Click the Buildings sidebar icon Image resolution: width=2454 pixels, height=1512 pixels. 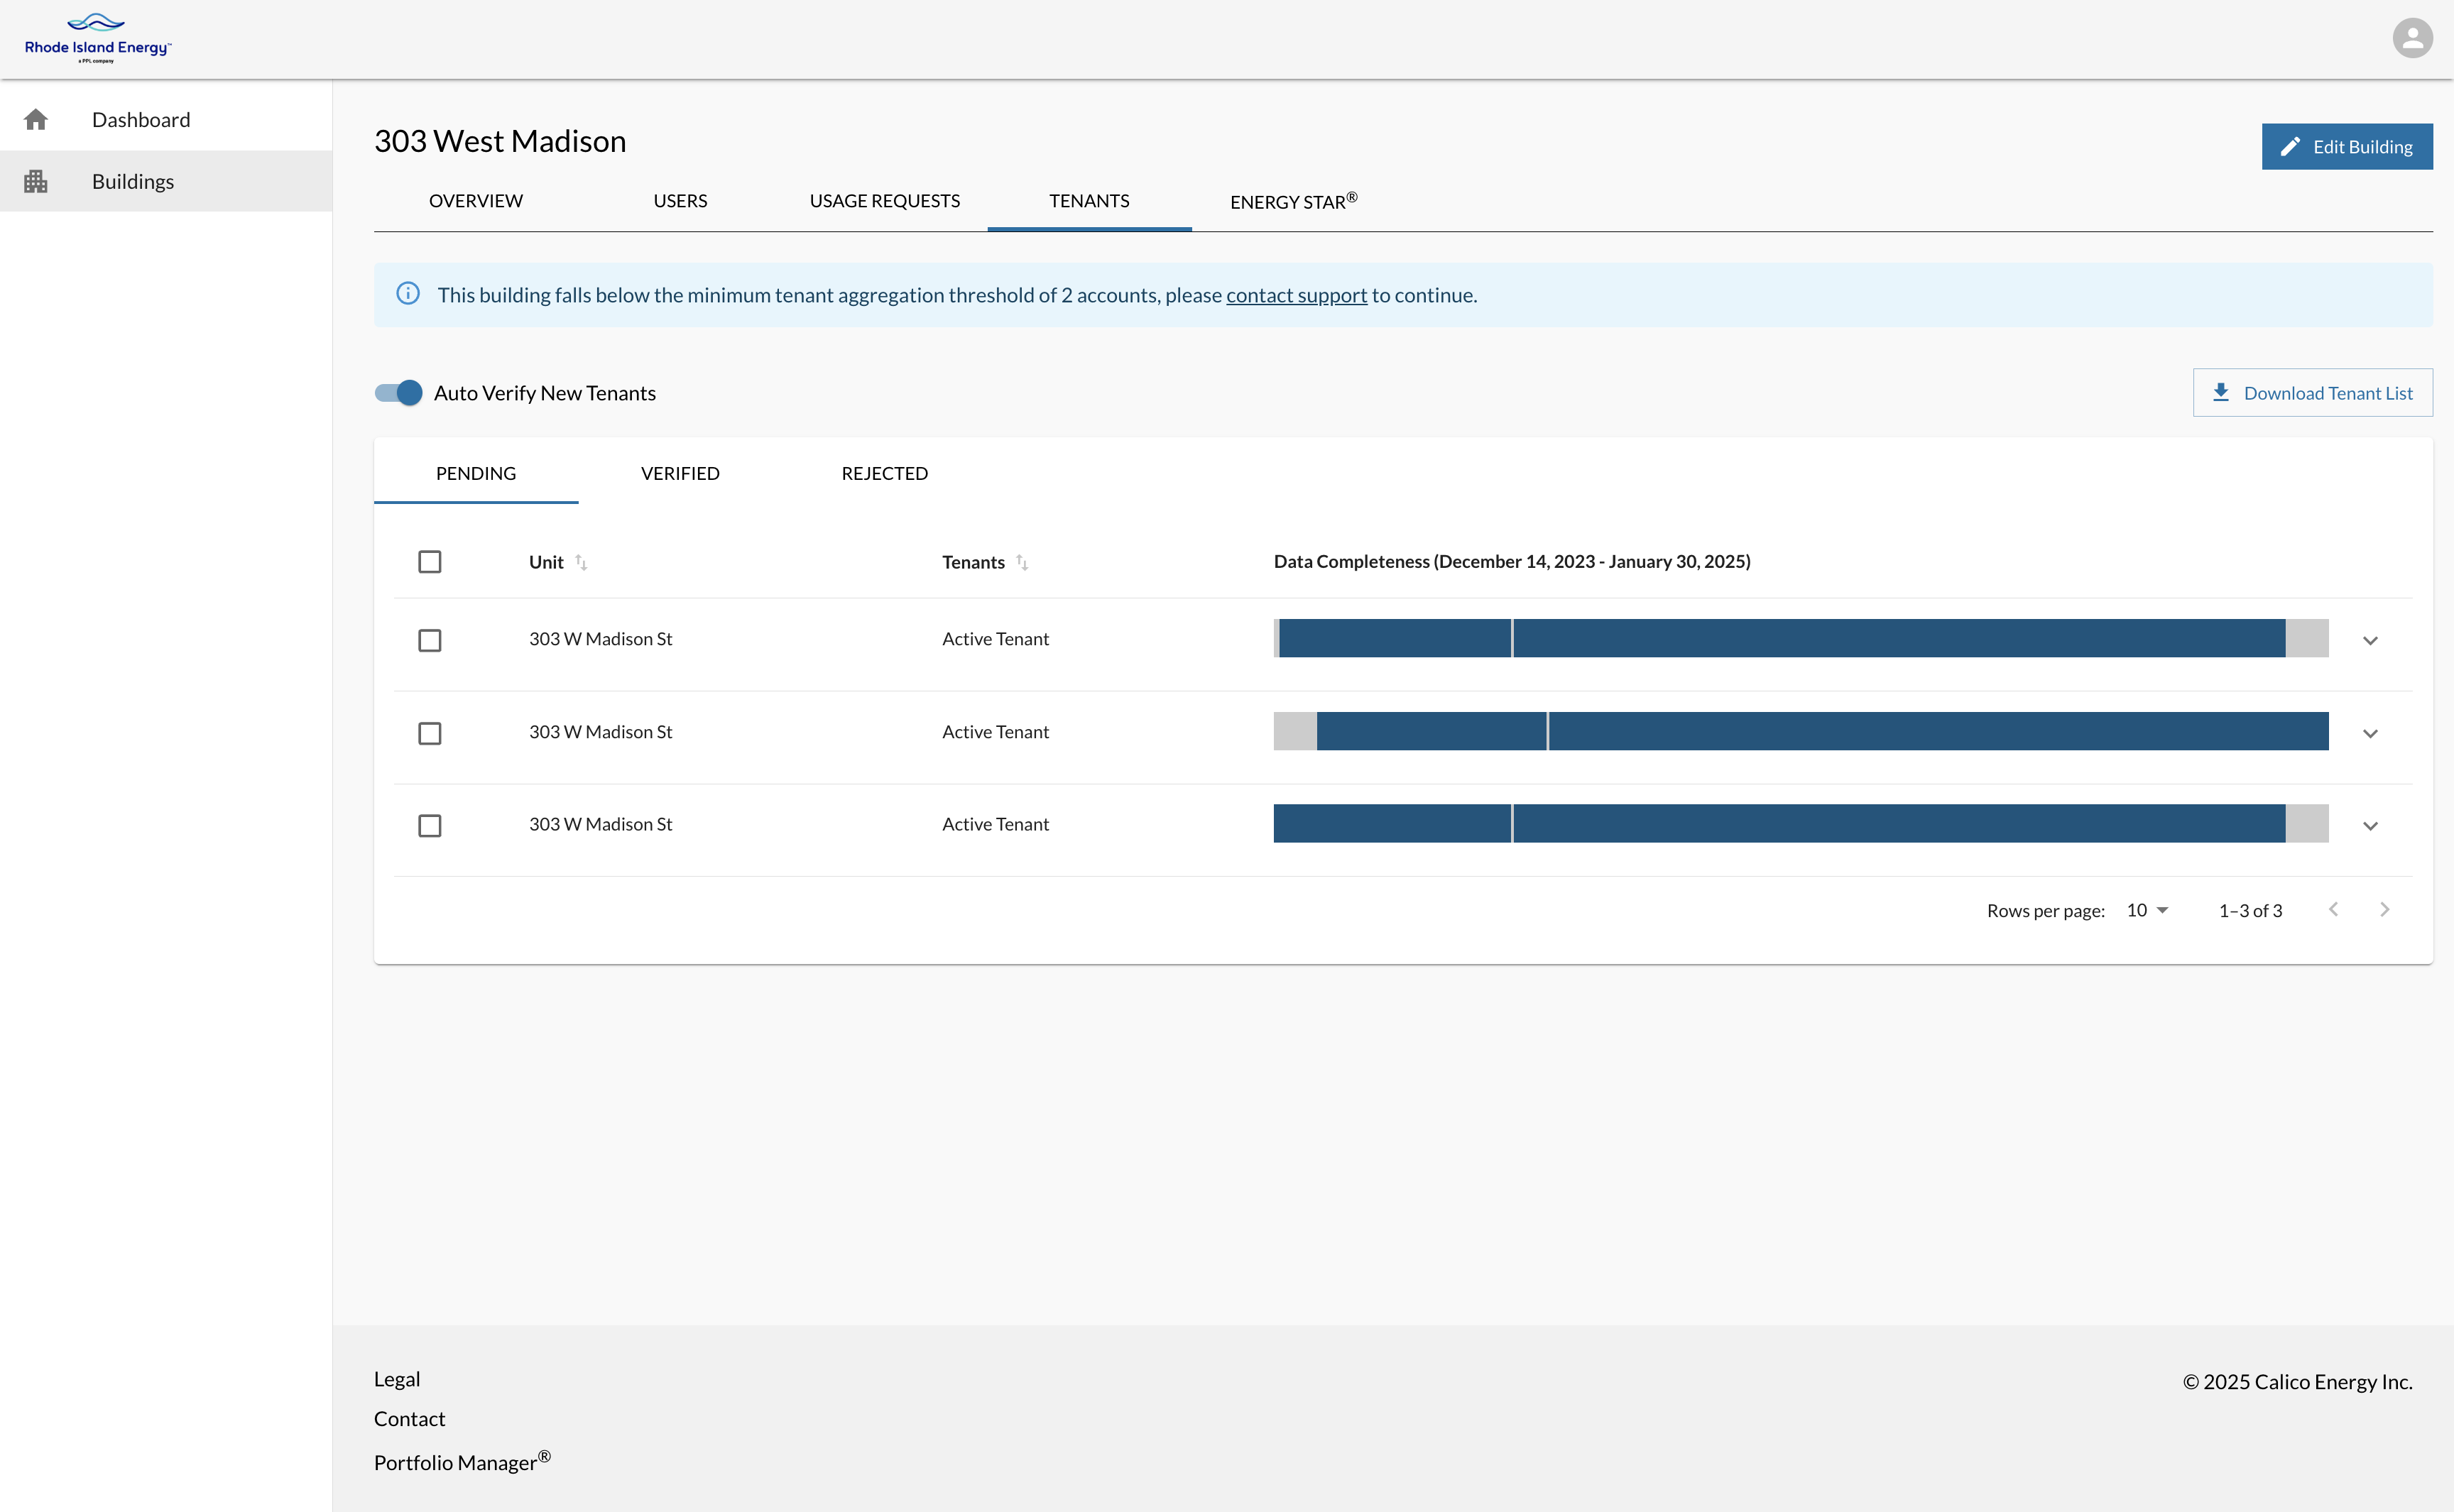coord(36,182)
